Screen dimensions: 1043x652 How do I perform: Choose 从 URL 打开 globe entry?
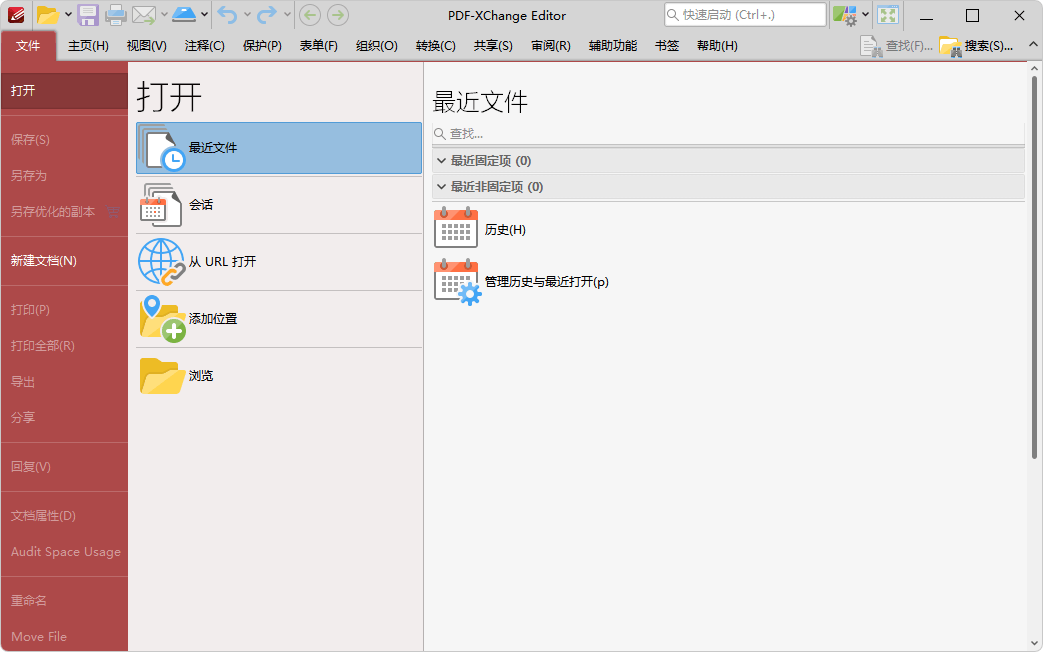click(279, 261)
